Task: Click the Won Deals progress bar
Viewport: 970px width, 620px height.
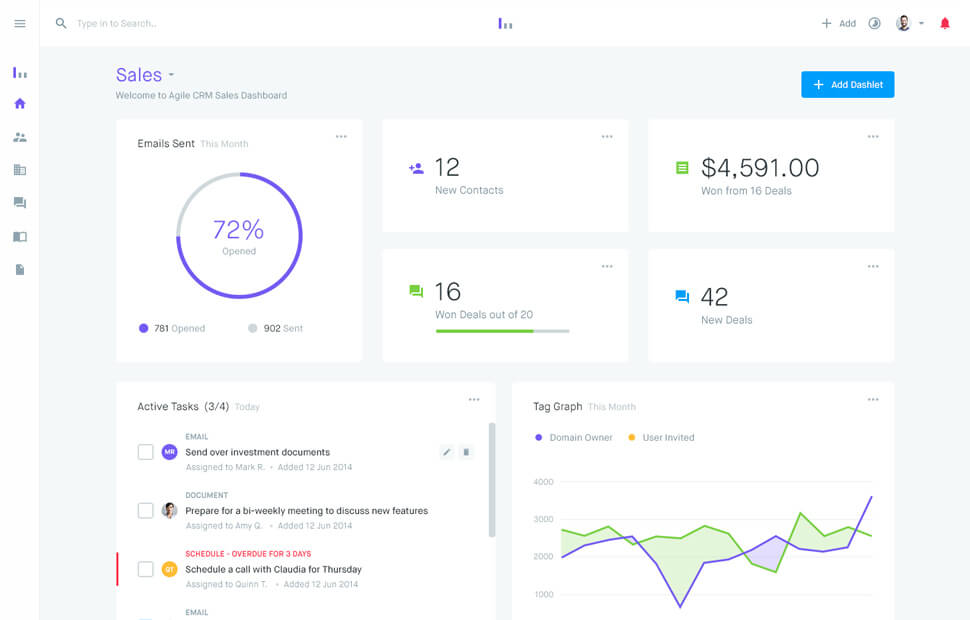Action: (x=504, y=331)
